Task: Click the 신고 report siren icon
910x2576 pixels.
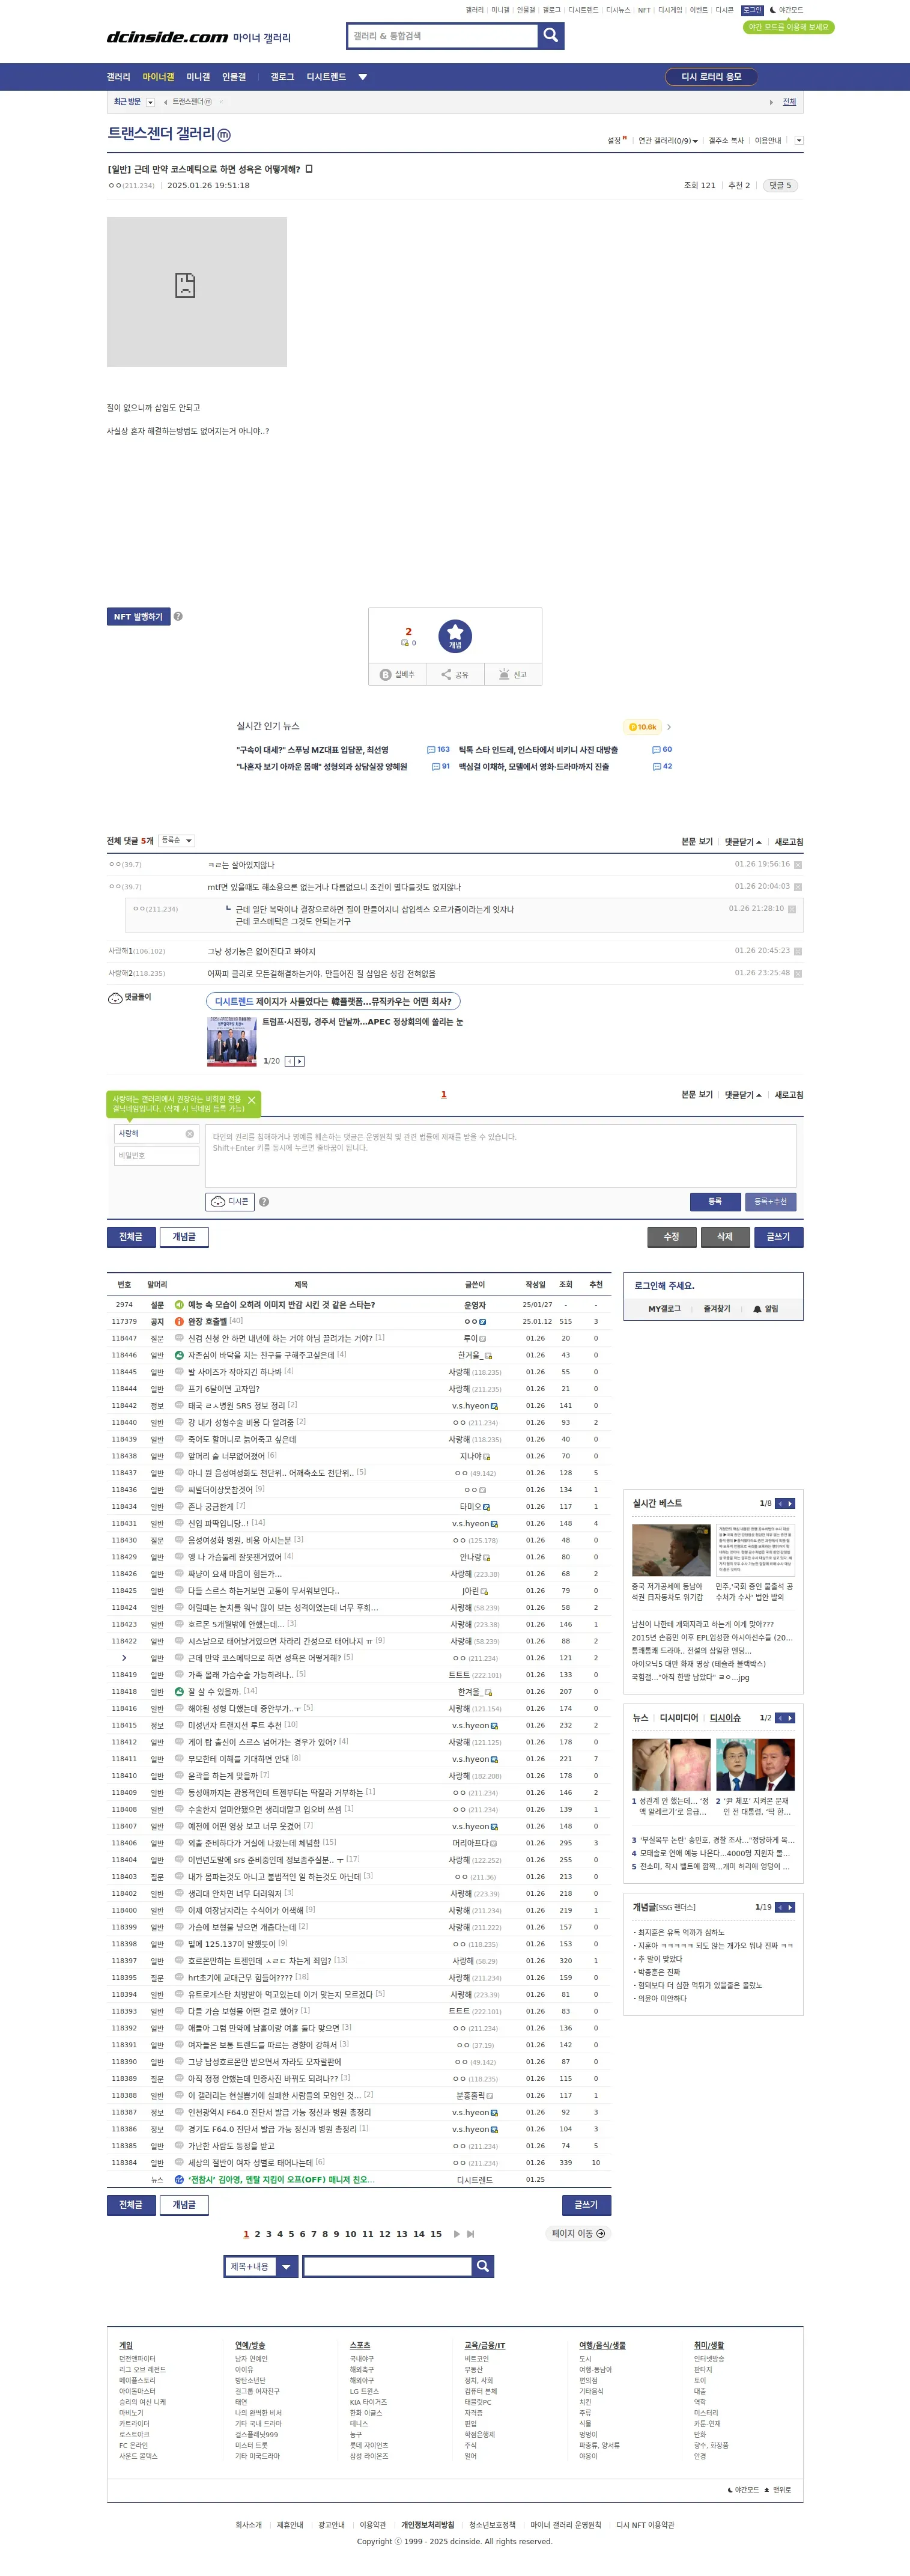Action: click(x=513, y=675)
